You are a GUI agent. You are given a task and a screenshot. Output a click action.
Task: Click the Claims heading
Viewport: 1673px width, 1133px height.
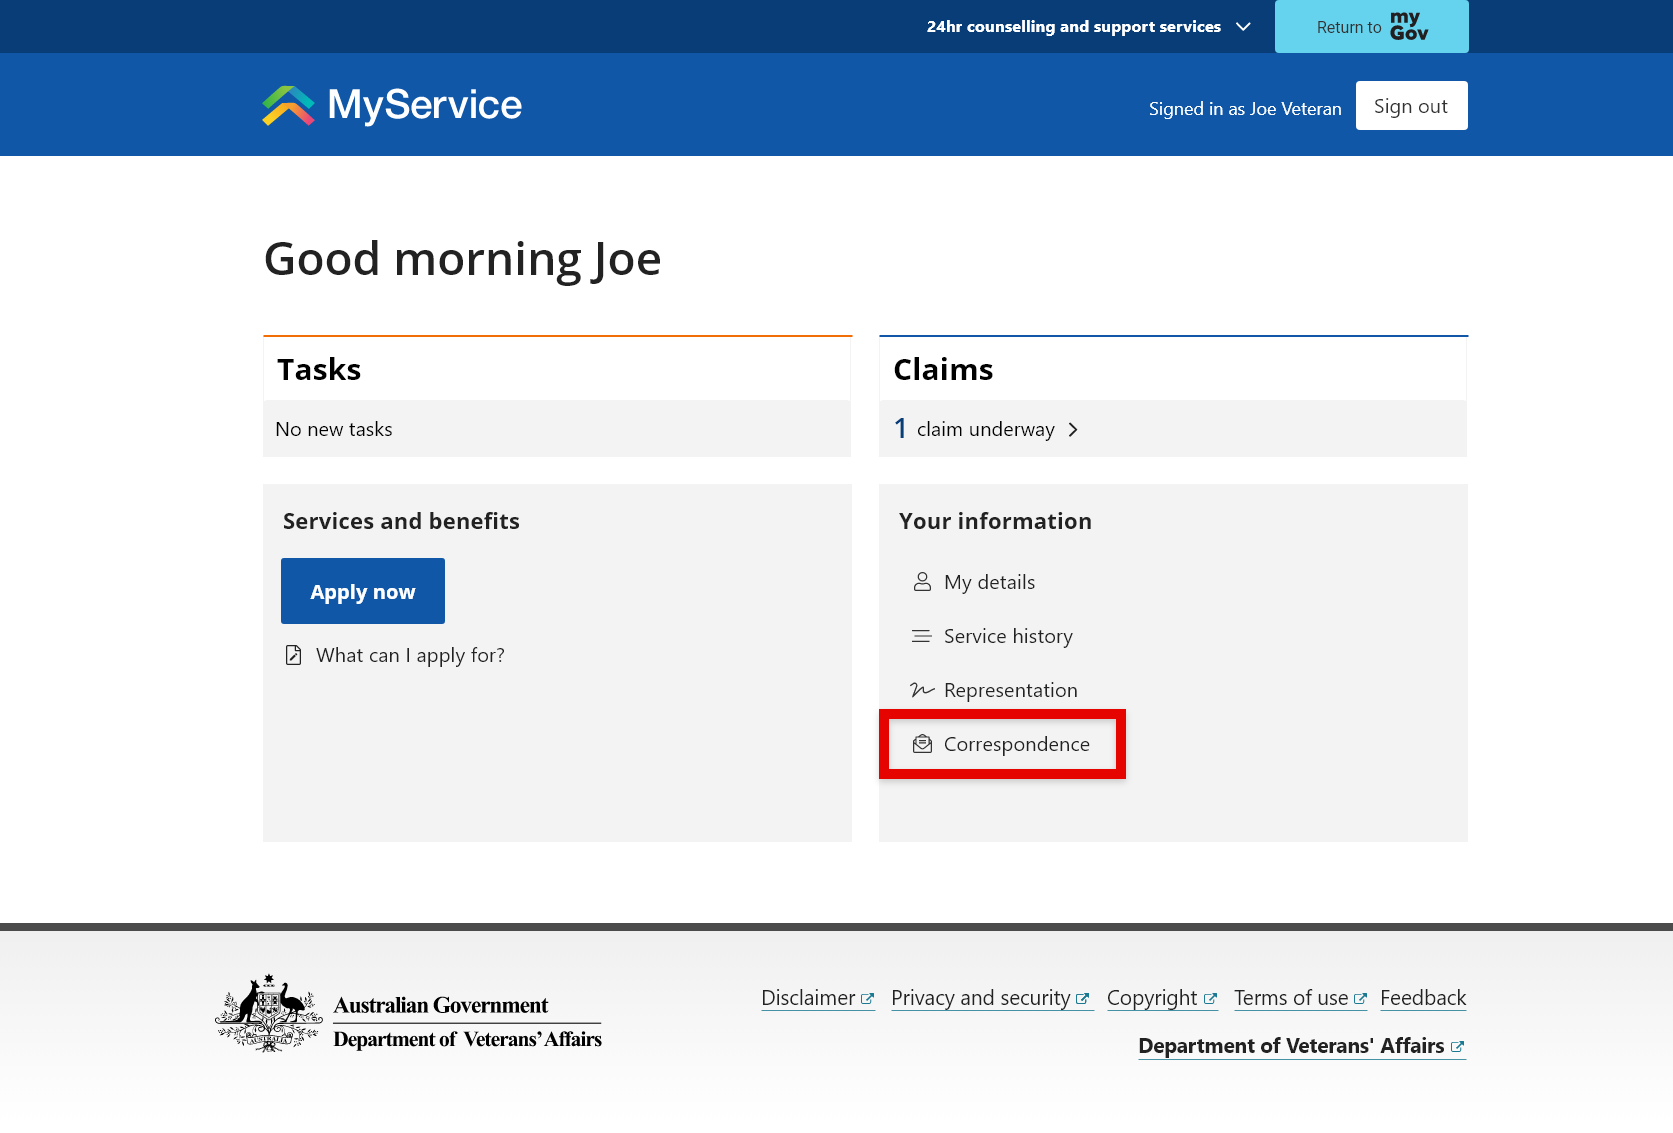tap(943, 370)
